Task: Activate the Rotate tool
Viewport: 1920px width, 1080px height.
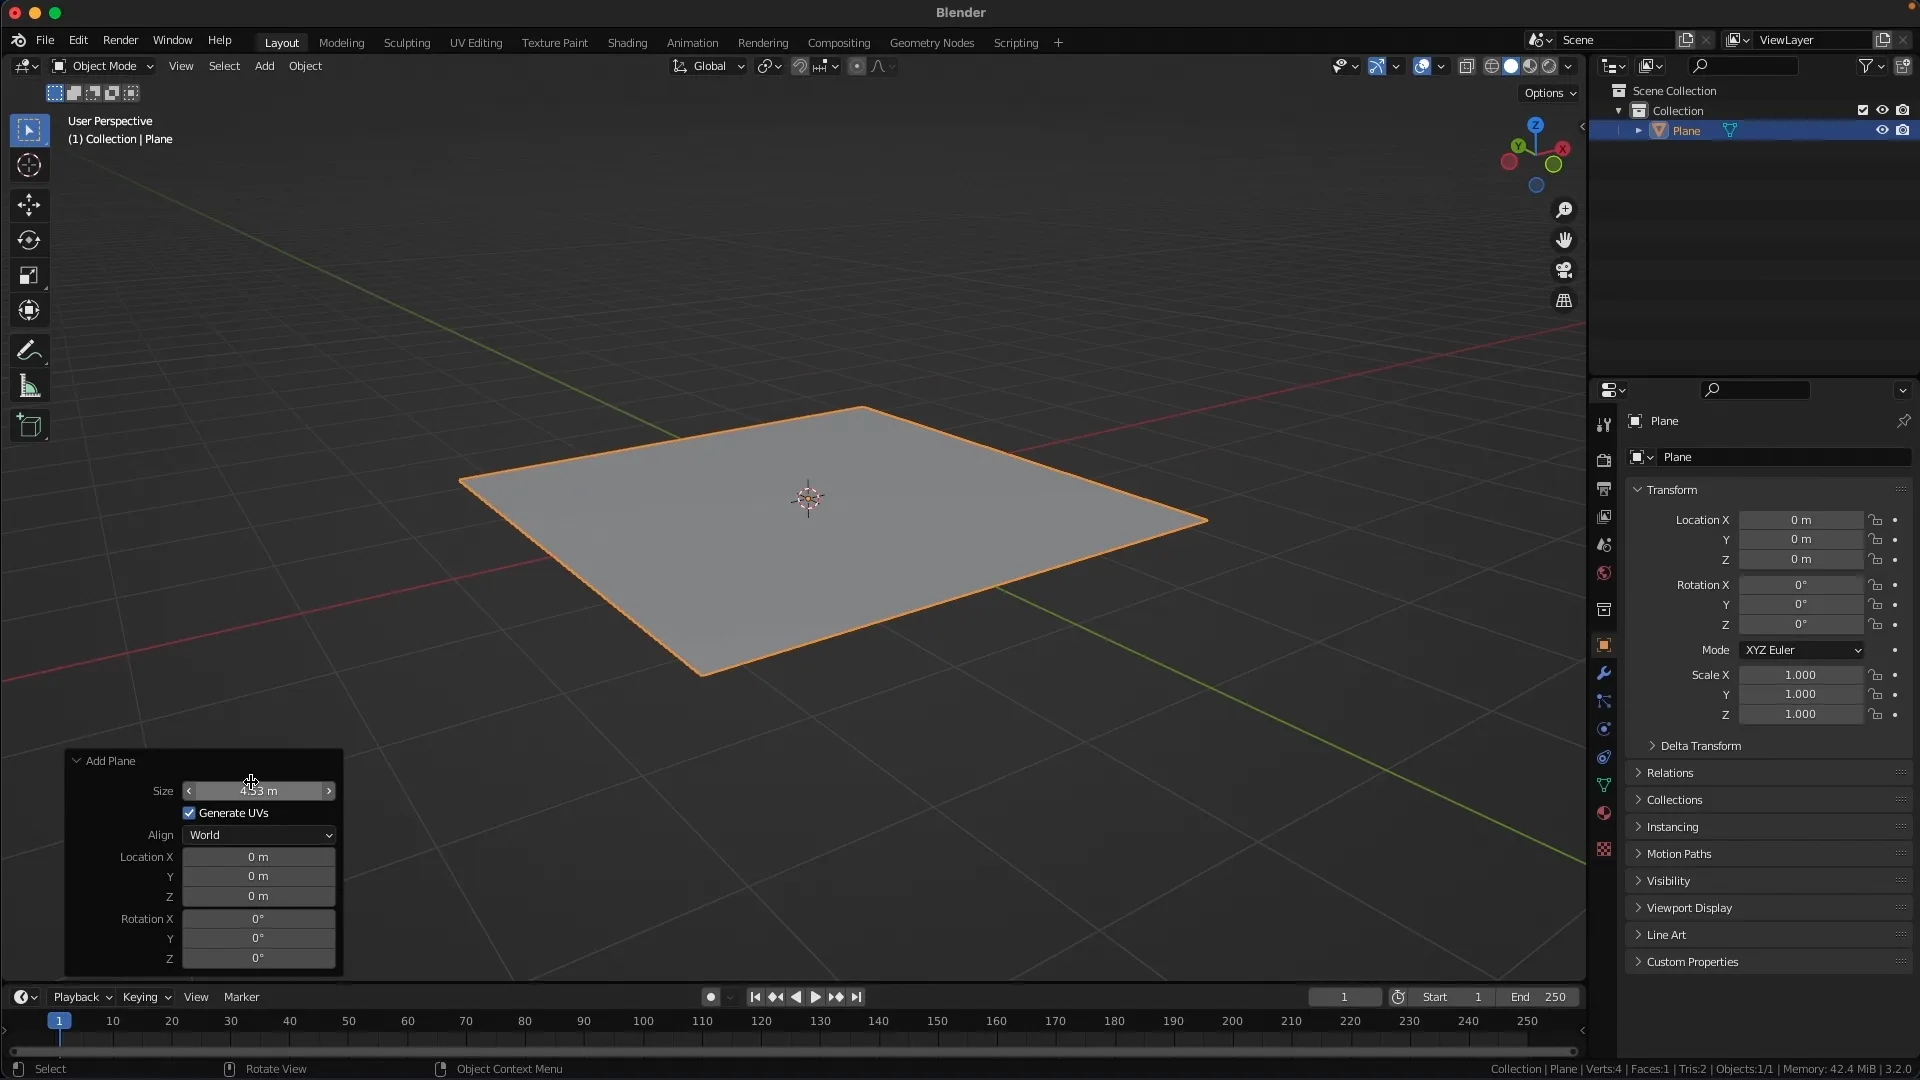Action: 29,240
